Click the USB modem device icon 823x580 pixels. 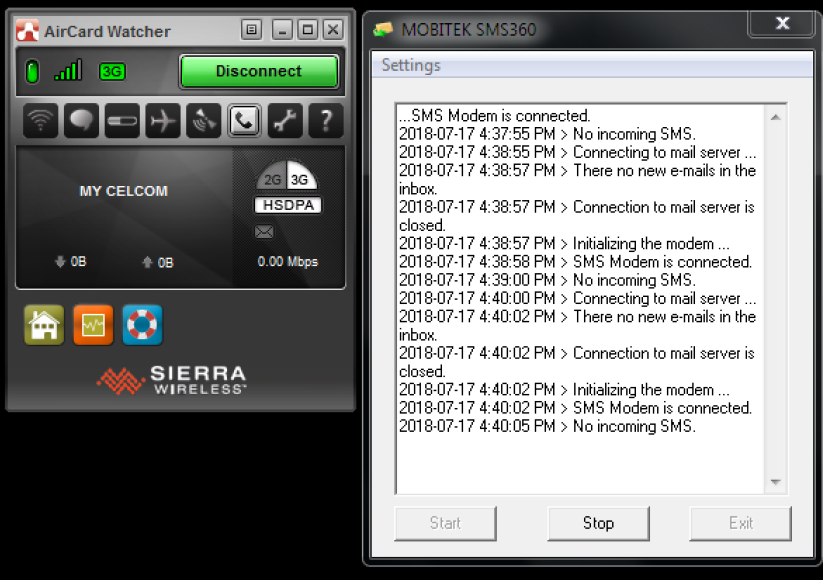point(122,121)
